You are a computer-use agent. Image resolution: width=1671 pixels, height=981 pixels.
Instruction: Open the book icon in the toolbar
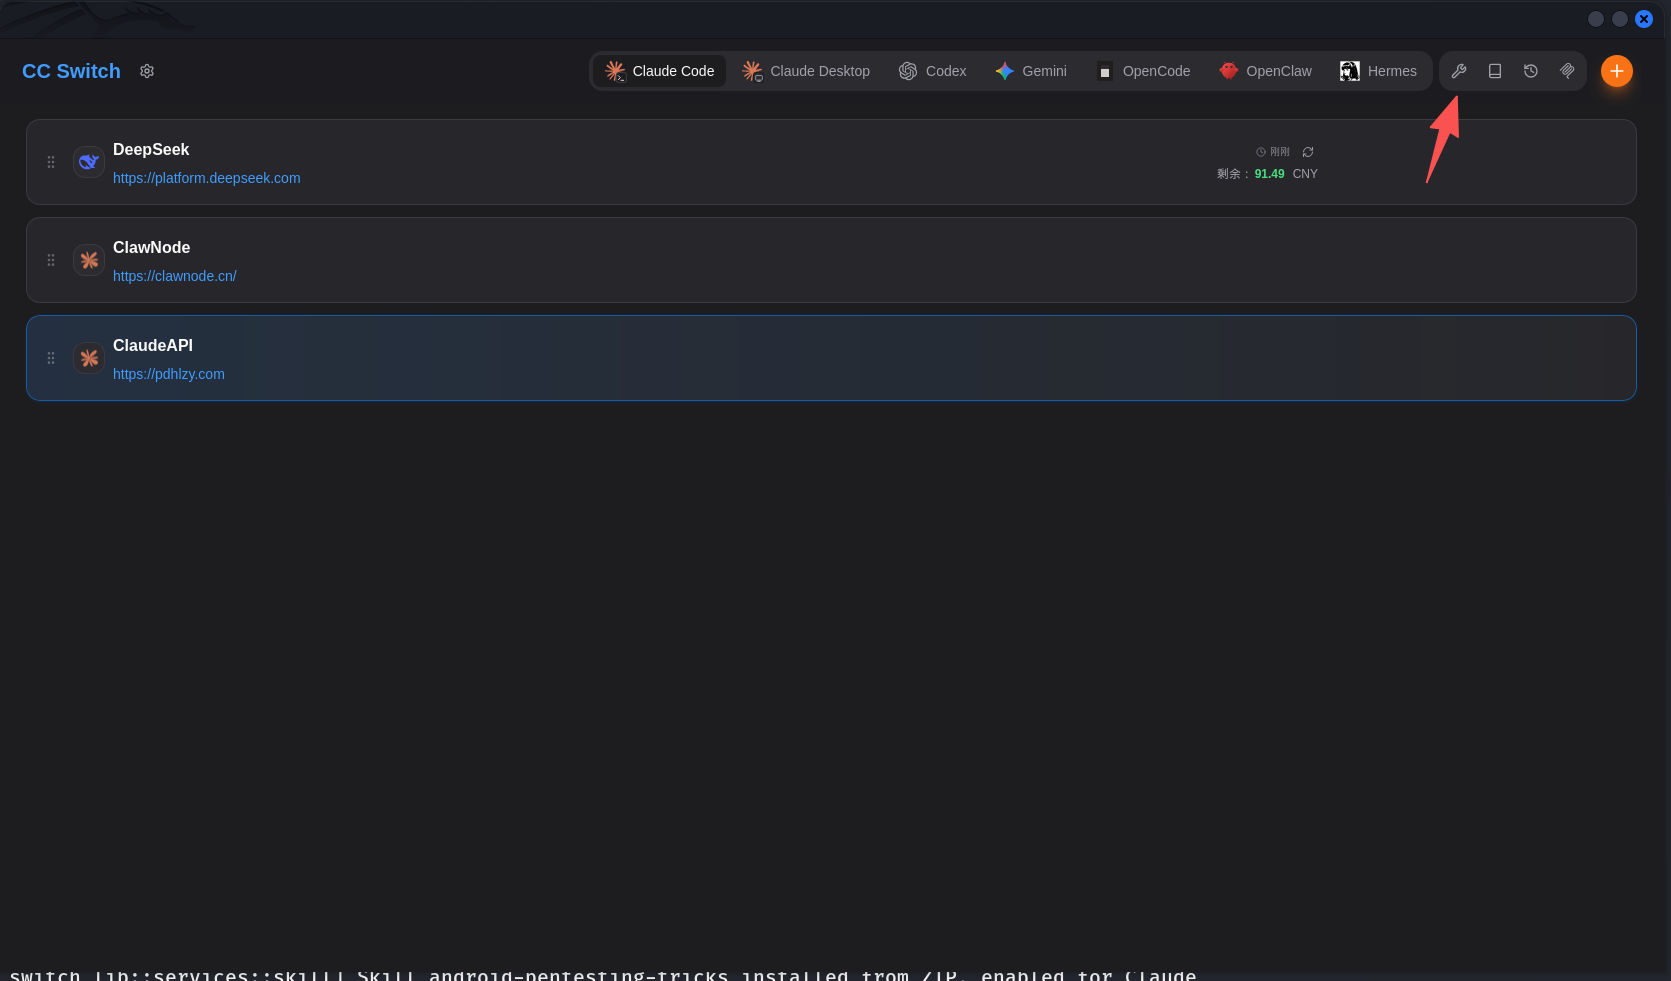(x=1495, y=71)
